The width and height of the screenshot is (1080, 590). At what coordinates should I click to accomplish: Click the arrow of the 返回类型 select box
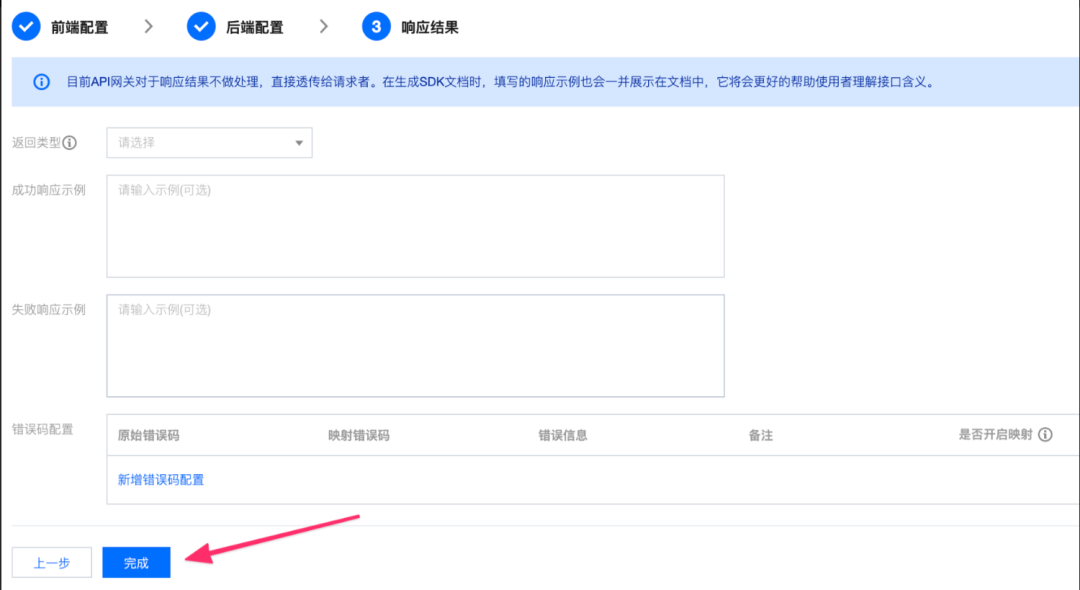(298, 143)
